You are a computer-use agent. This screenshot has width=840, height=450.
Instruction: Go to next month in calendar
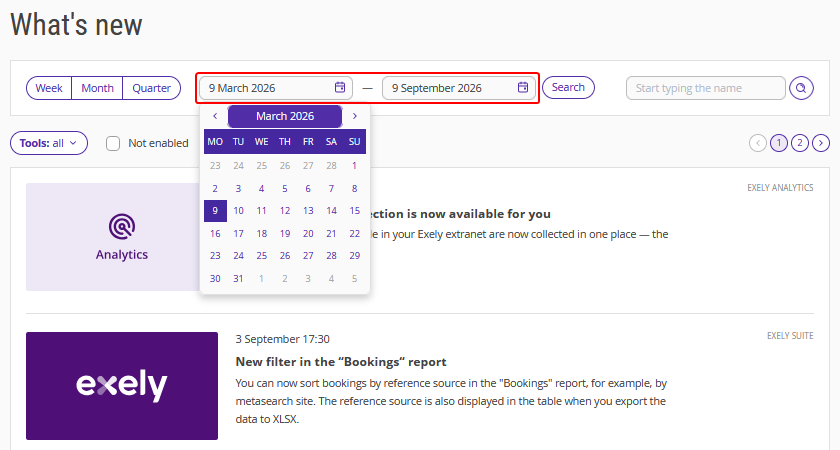click(355, 116)
